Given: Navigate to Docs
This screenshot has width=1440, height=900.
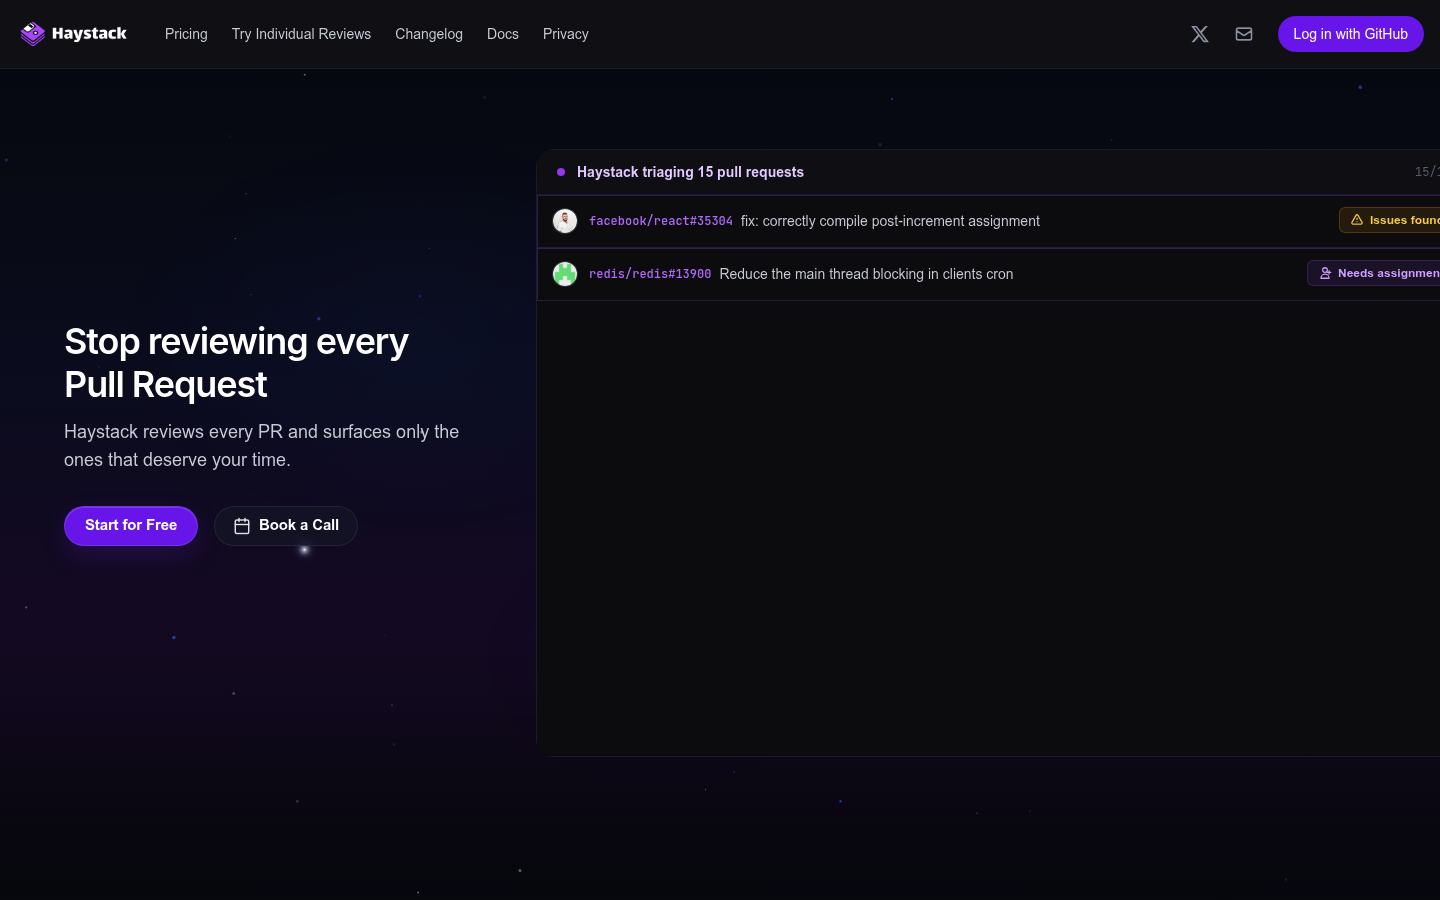Looking at the screenshot, I should click(503, 34).
